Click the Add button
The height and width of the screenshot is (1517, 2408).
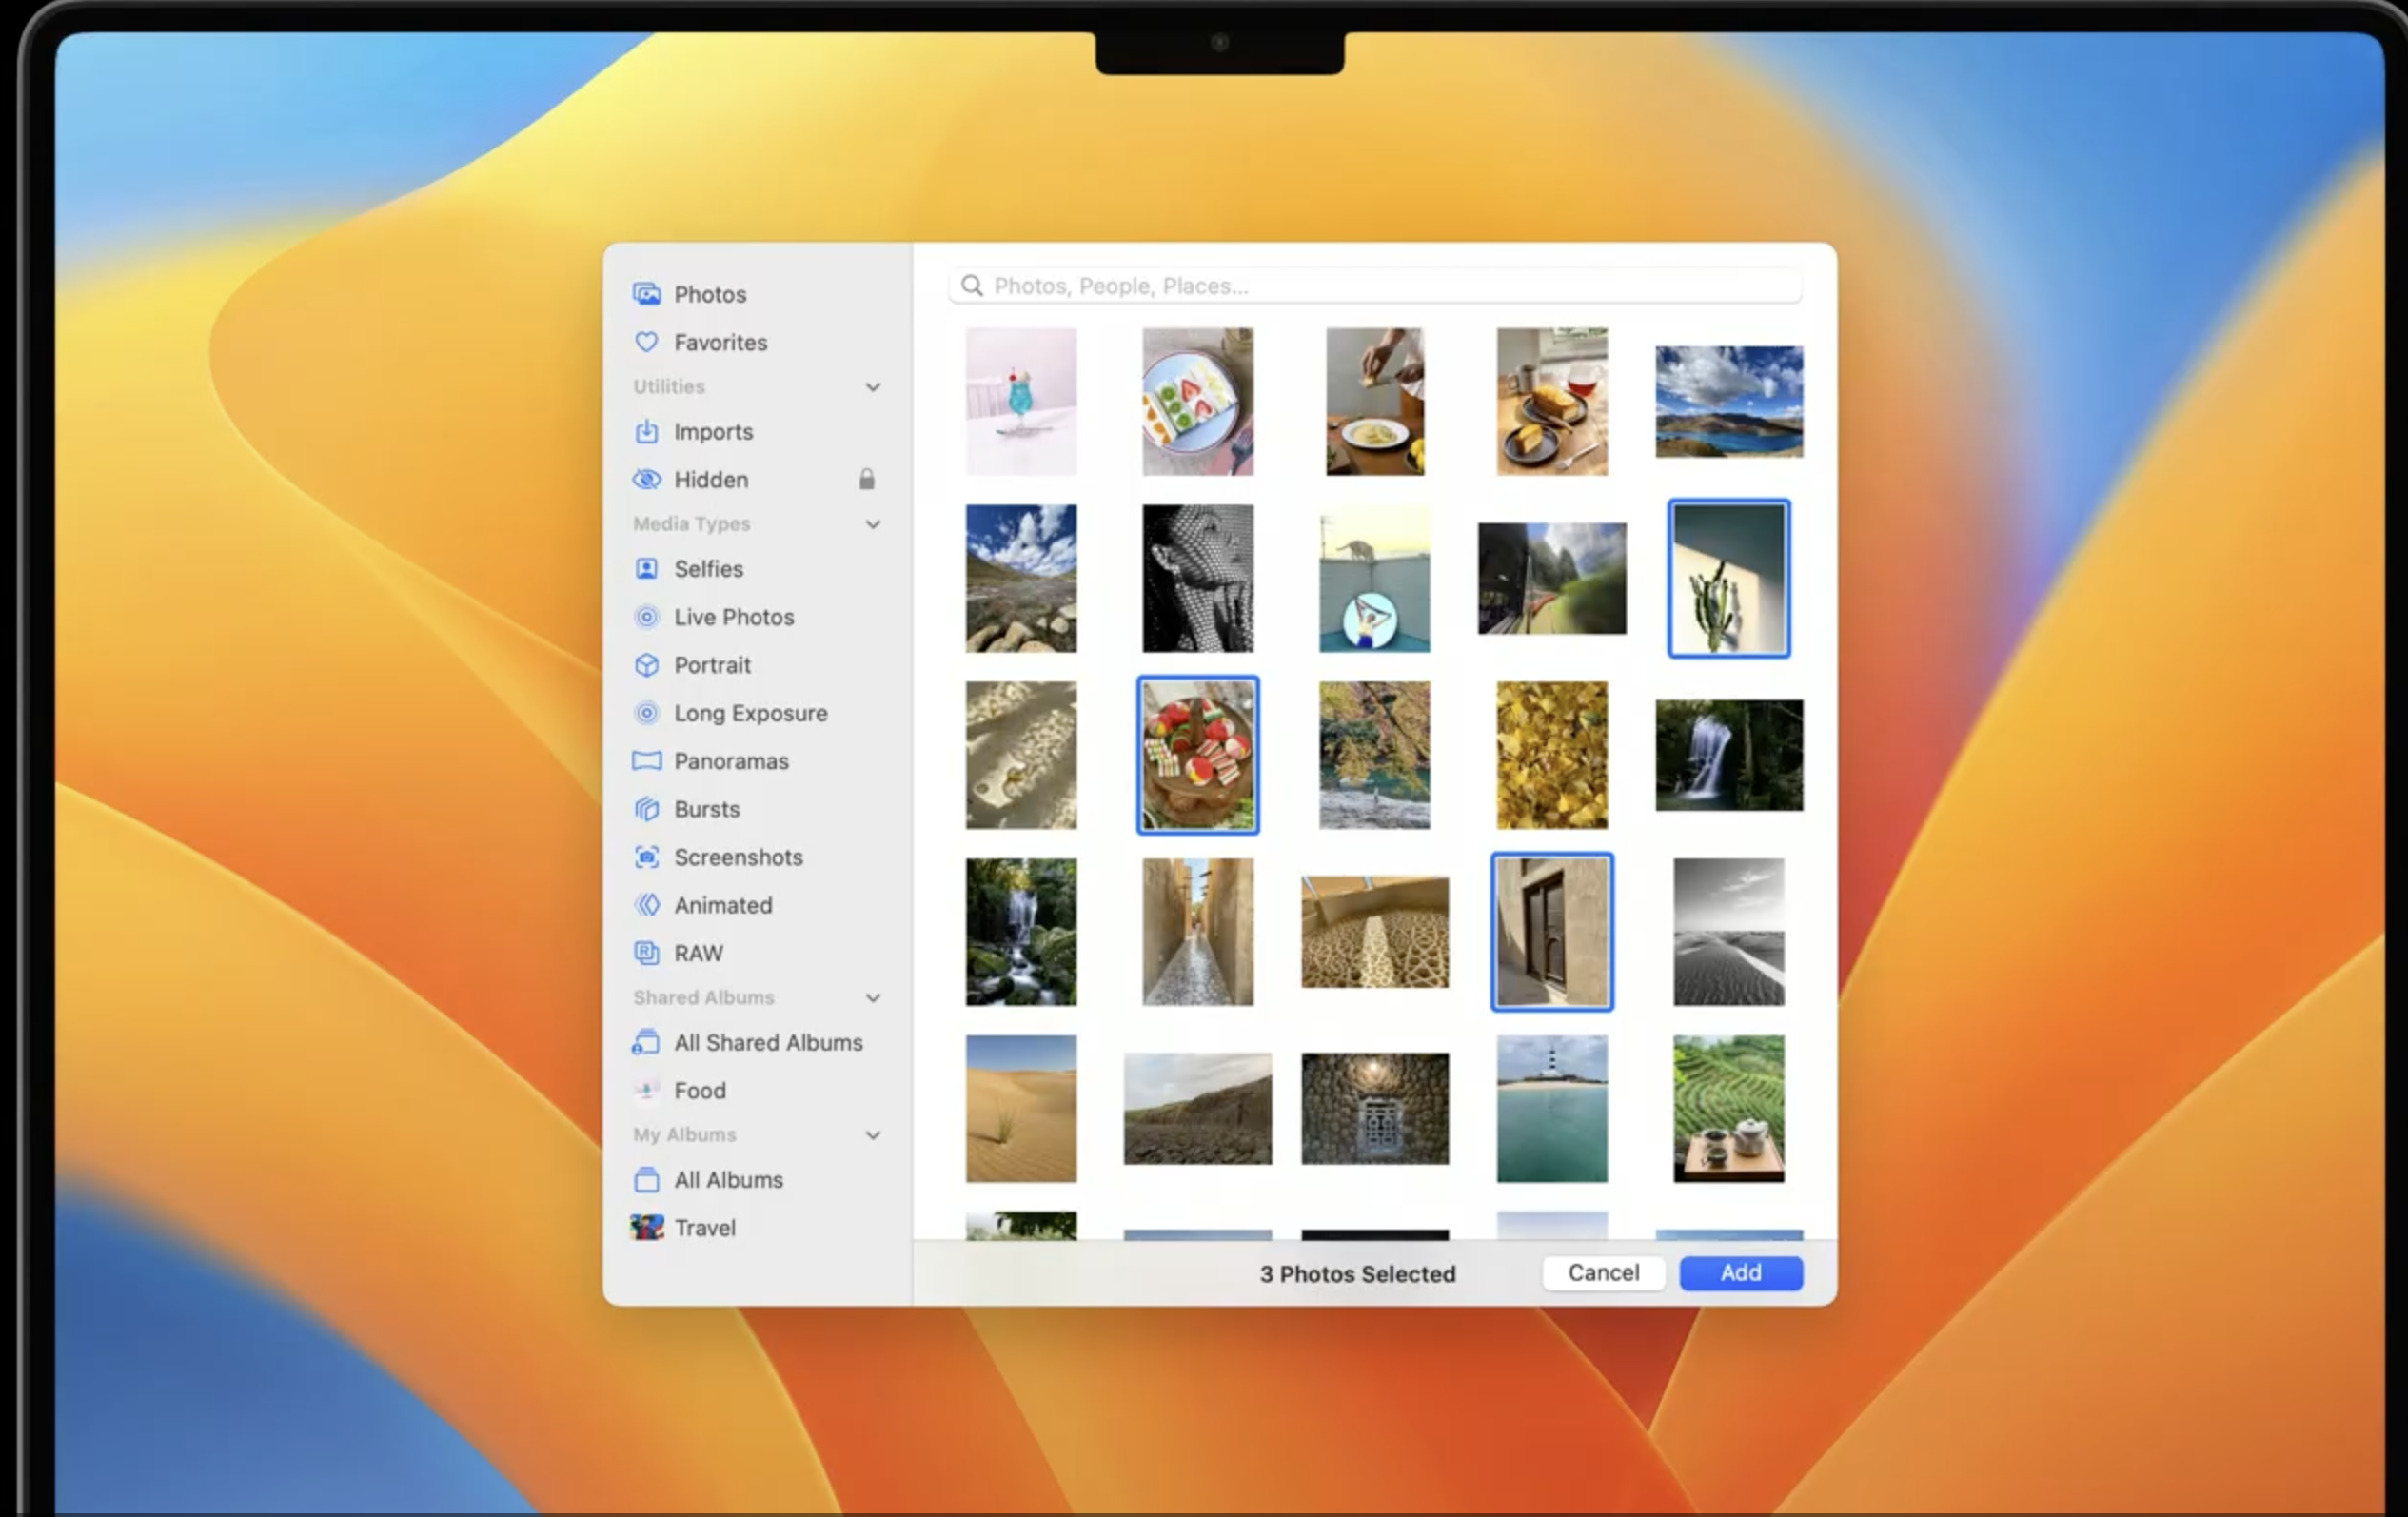pos(1740,1272)
